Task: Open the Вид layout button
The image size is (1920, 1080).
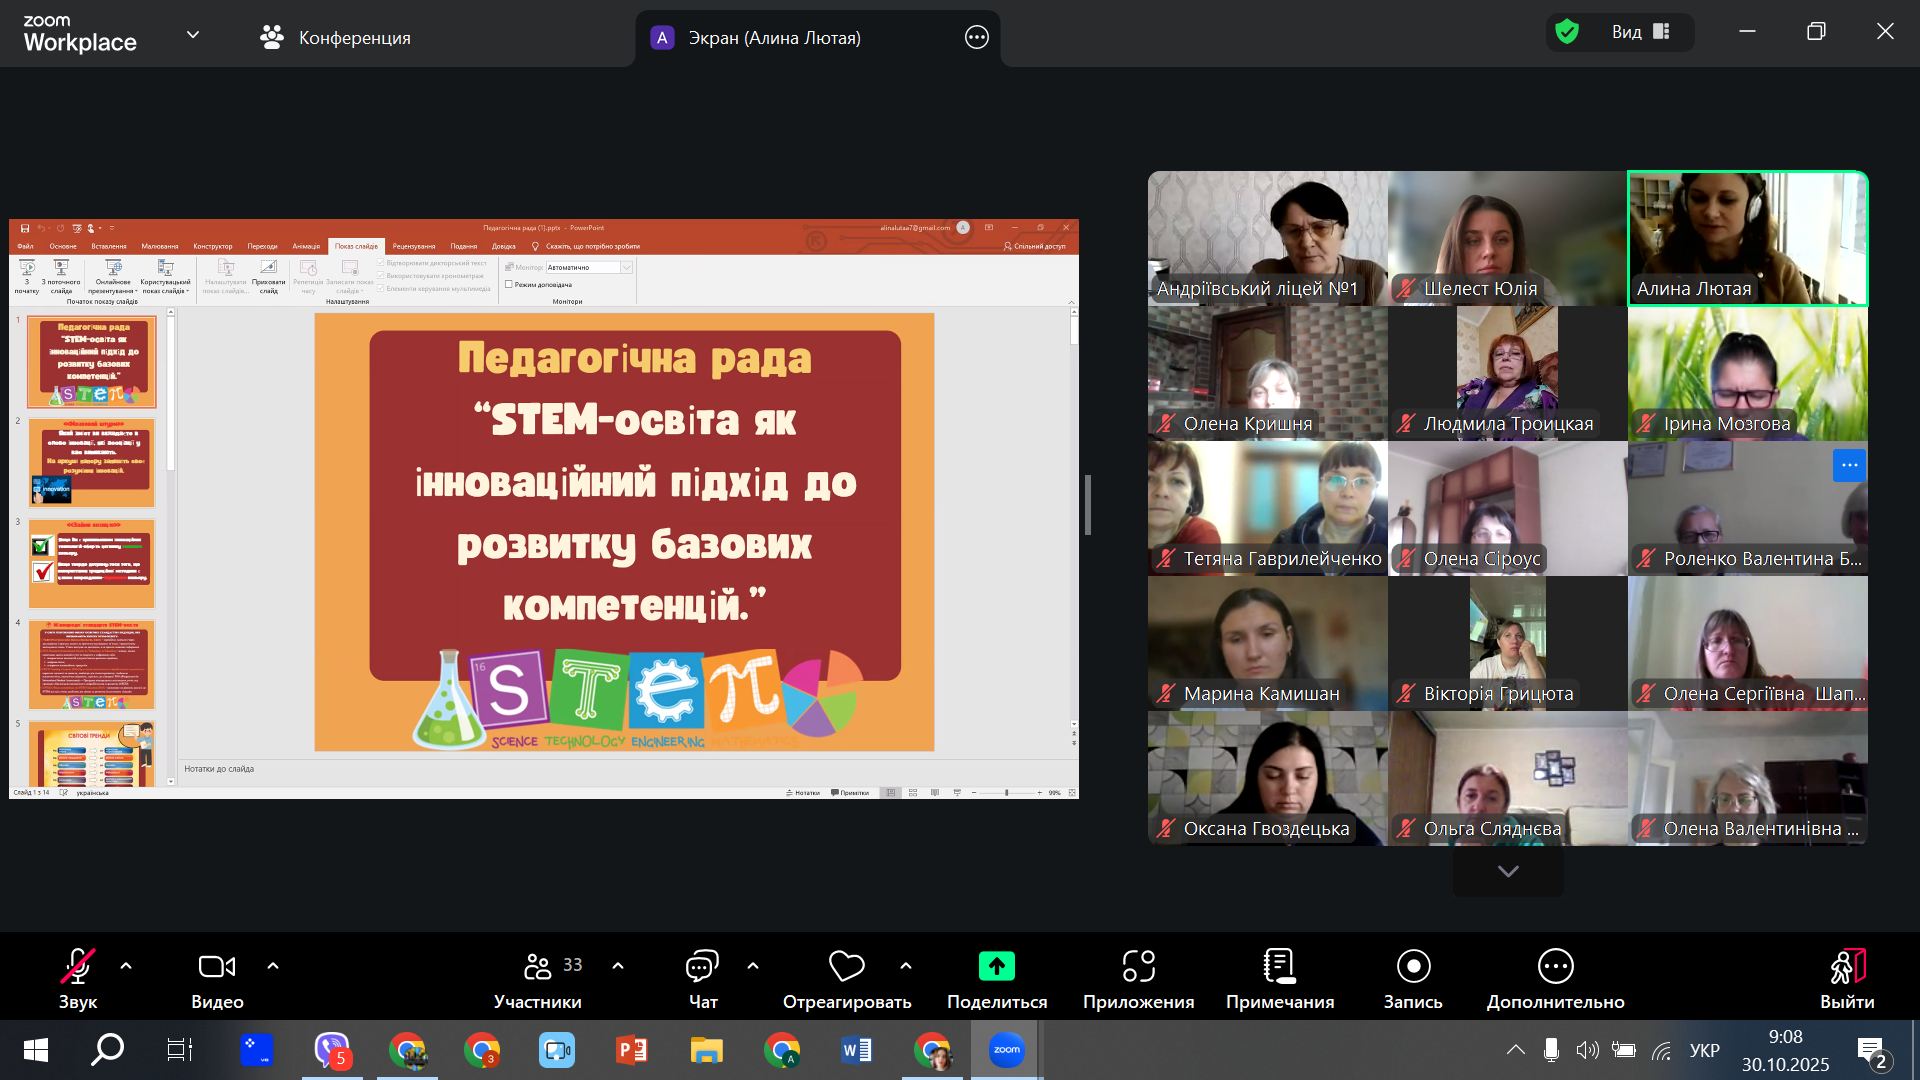Action: tap(1640, 32)
